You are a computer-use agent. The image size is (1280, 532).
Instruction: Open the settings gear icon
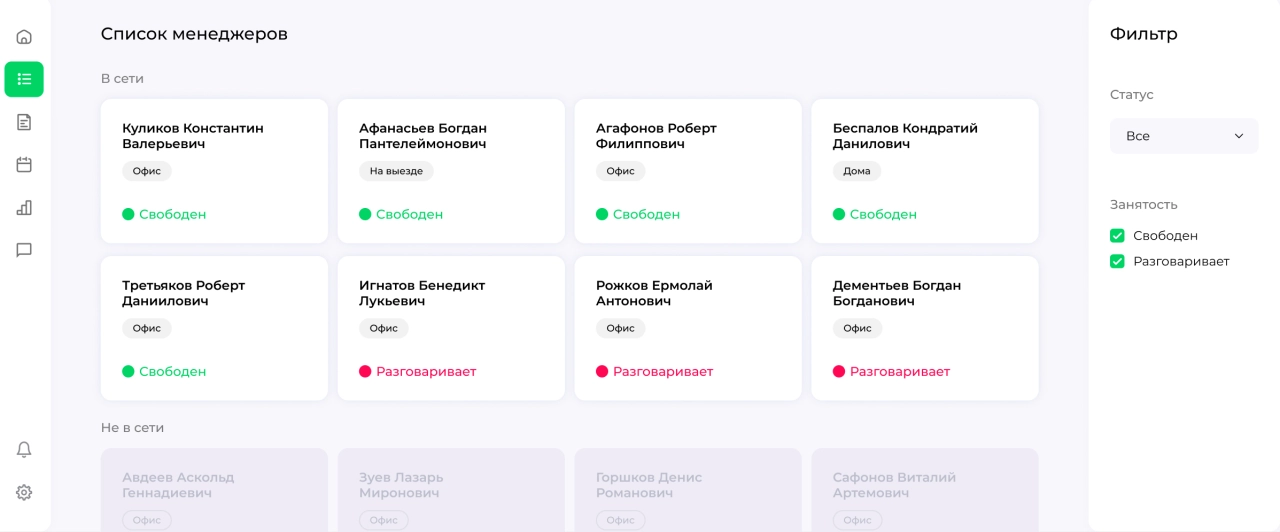point(24,493)
